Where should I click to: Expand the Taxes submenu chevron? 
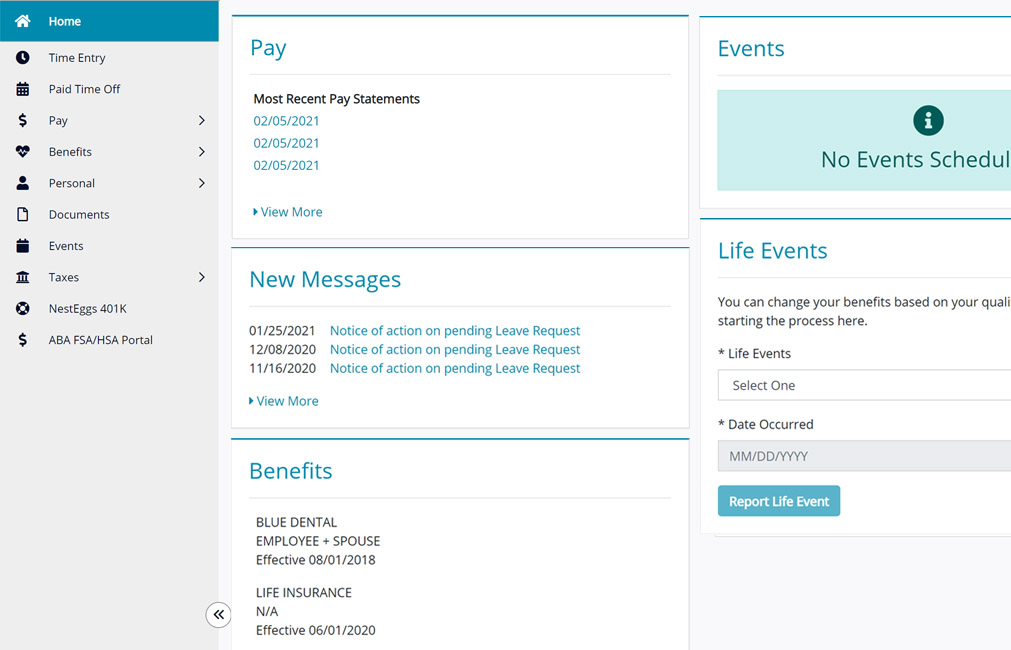(x=202, y=277)
